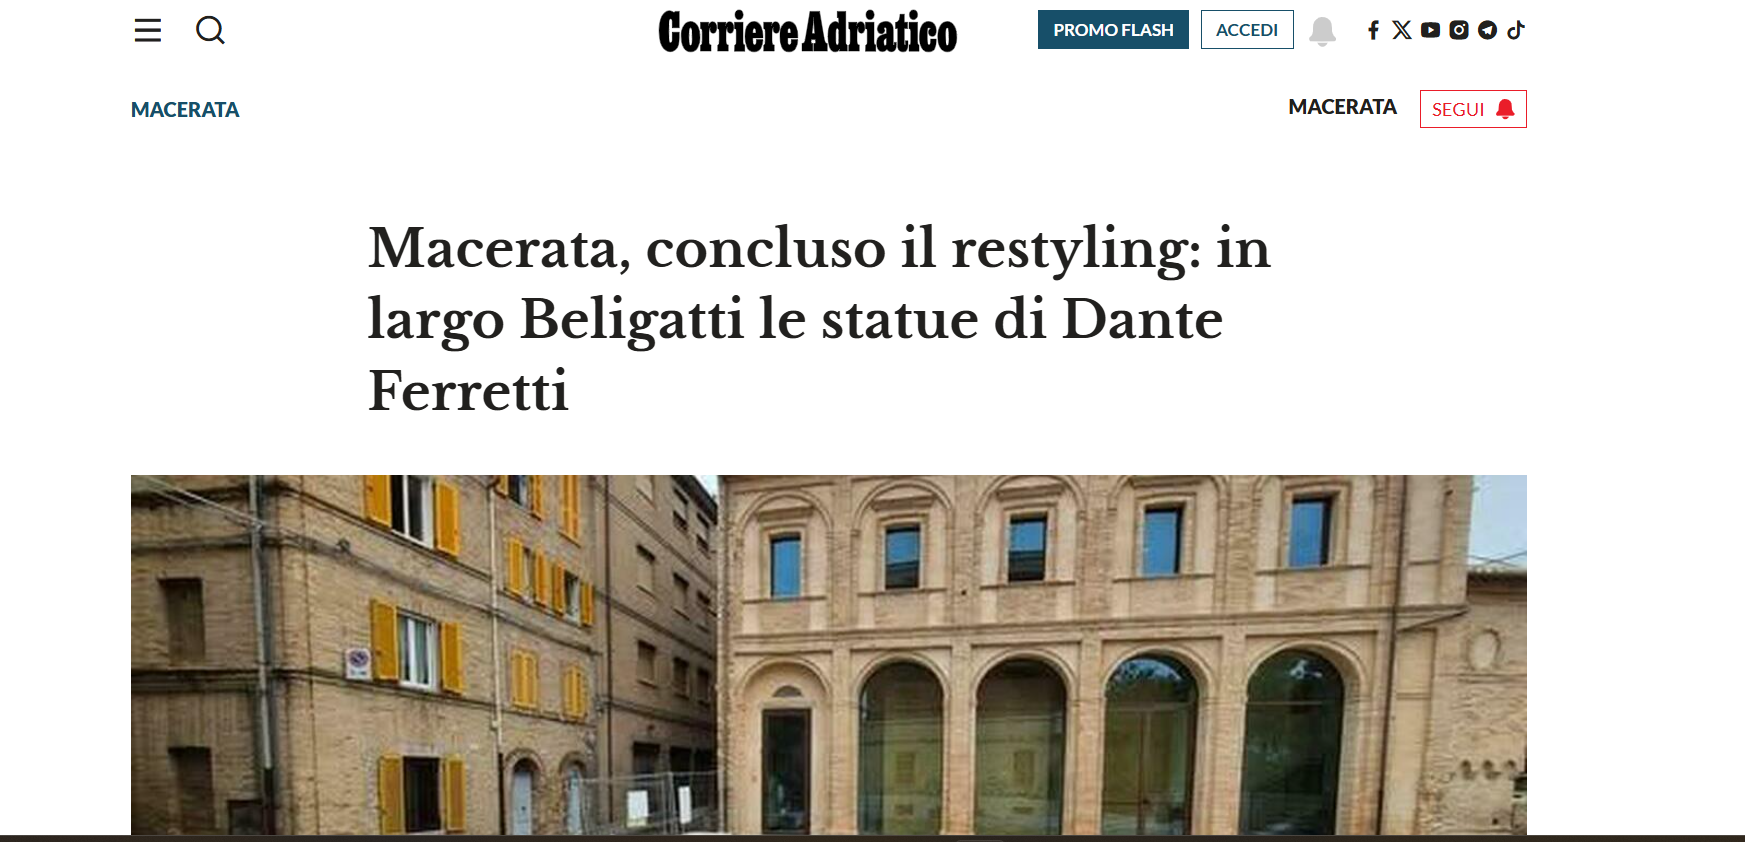Open the search magnifier icon
This screenshot has height=842, width=1745.
(210, 30)
